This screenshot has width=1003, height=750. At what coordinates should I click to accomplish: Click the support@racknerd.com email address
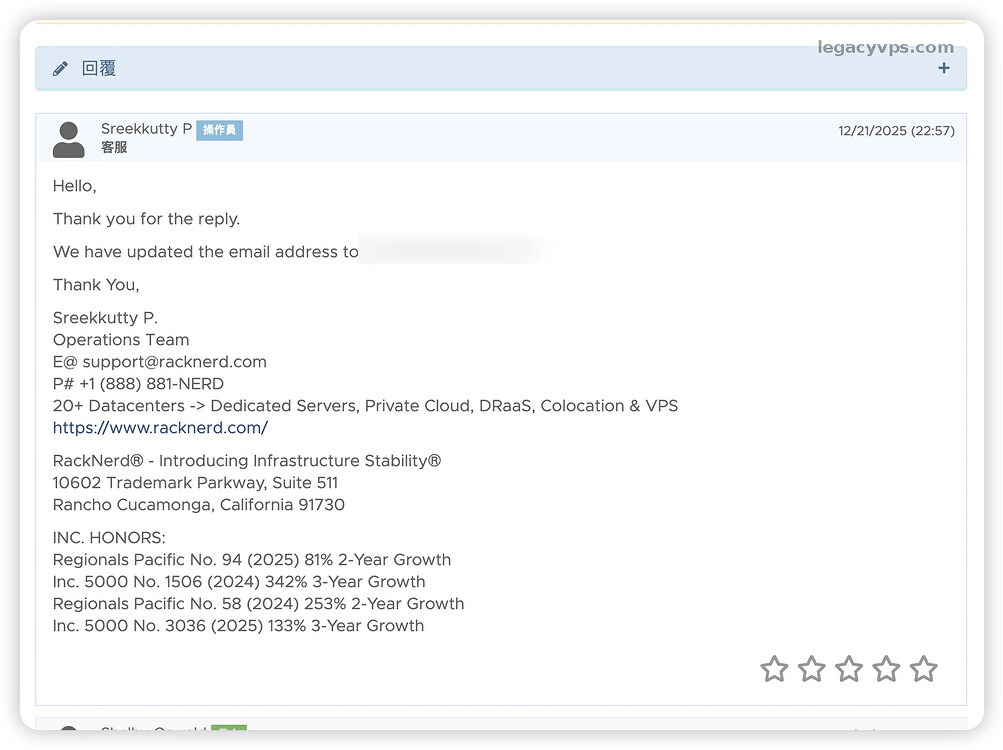coord(174,362)
